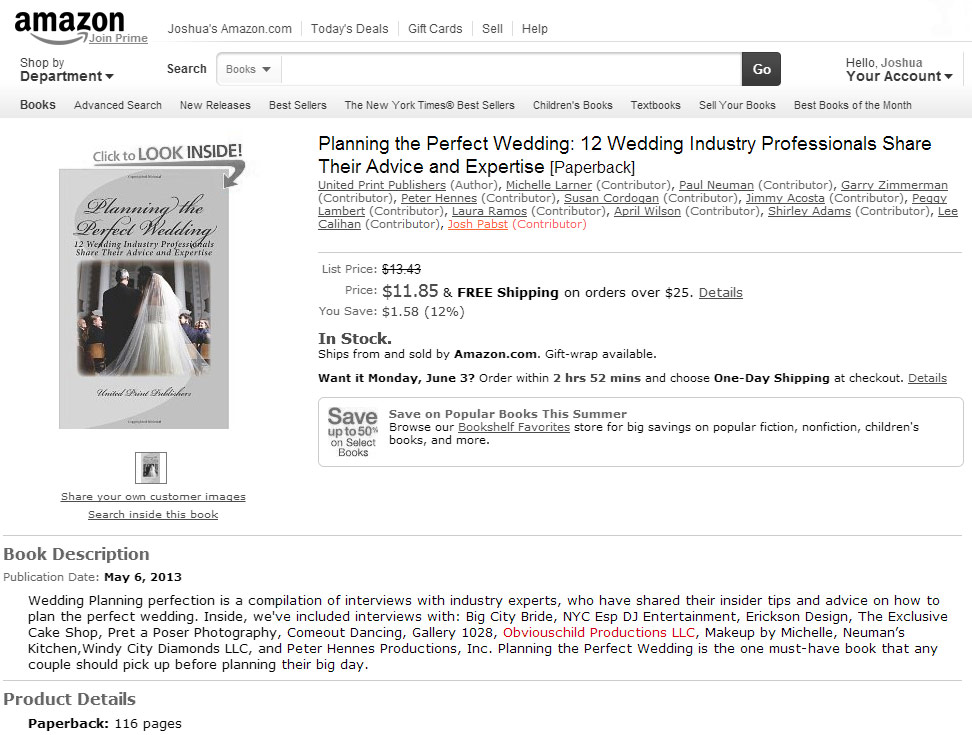Open Paul Neuman contributor link
The image size is (972, 735).
(x=716, y=185)
